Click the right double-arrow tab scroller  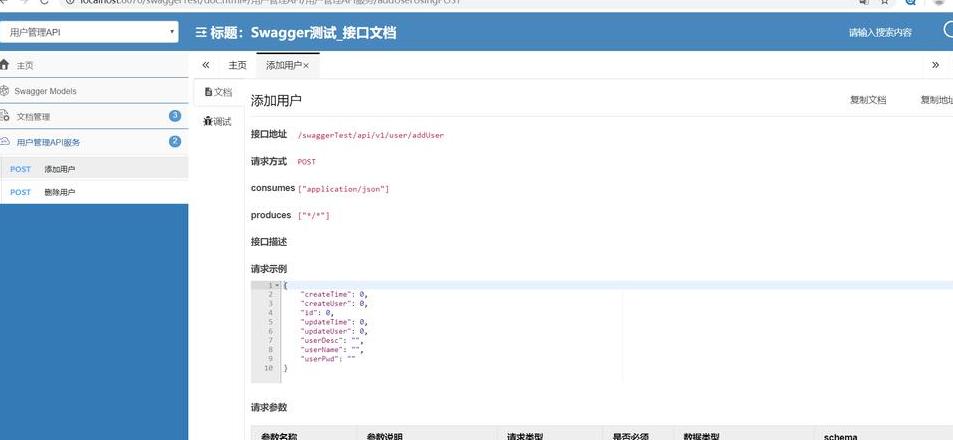pos(935,65)
